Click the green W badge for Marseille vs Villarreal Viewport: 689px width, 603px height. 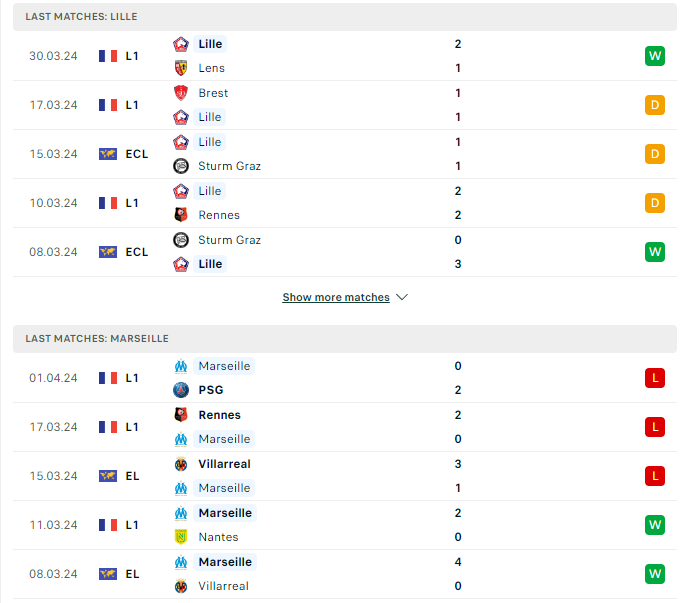pyautogui.click(x=655, y=574)
